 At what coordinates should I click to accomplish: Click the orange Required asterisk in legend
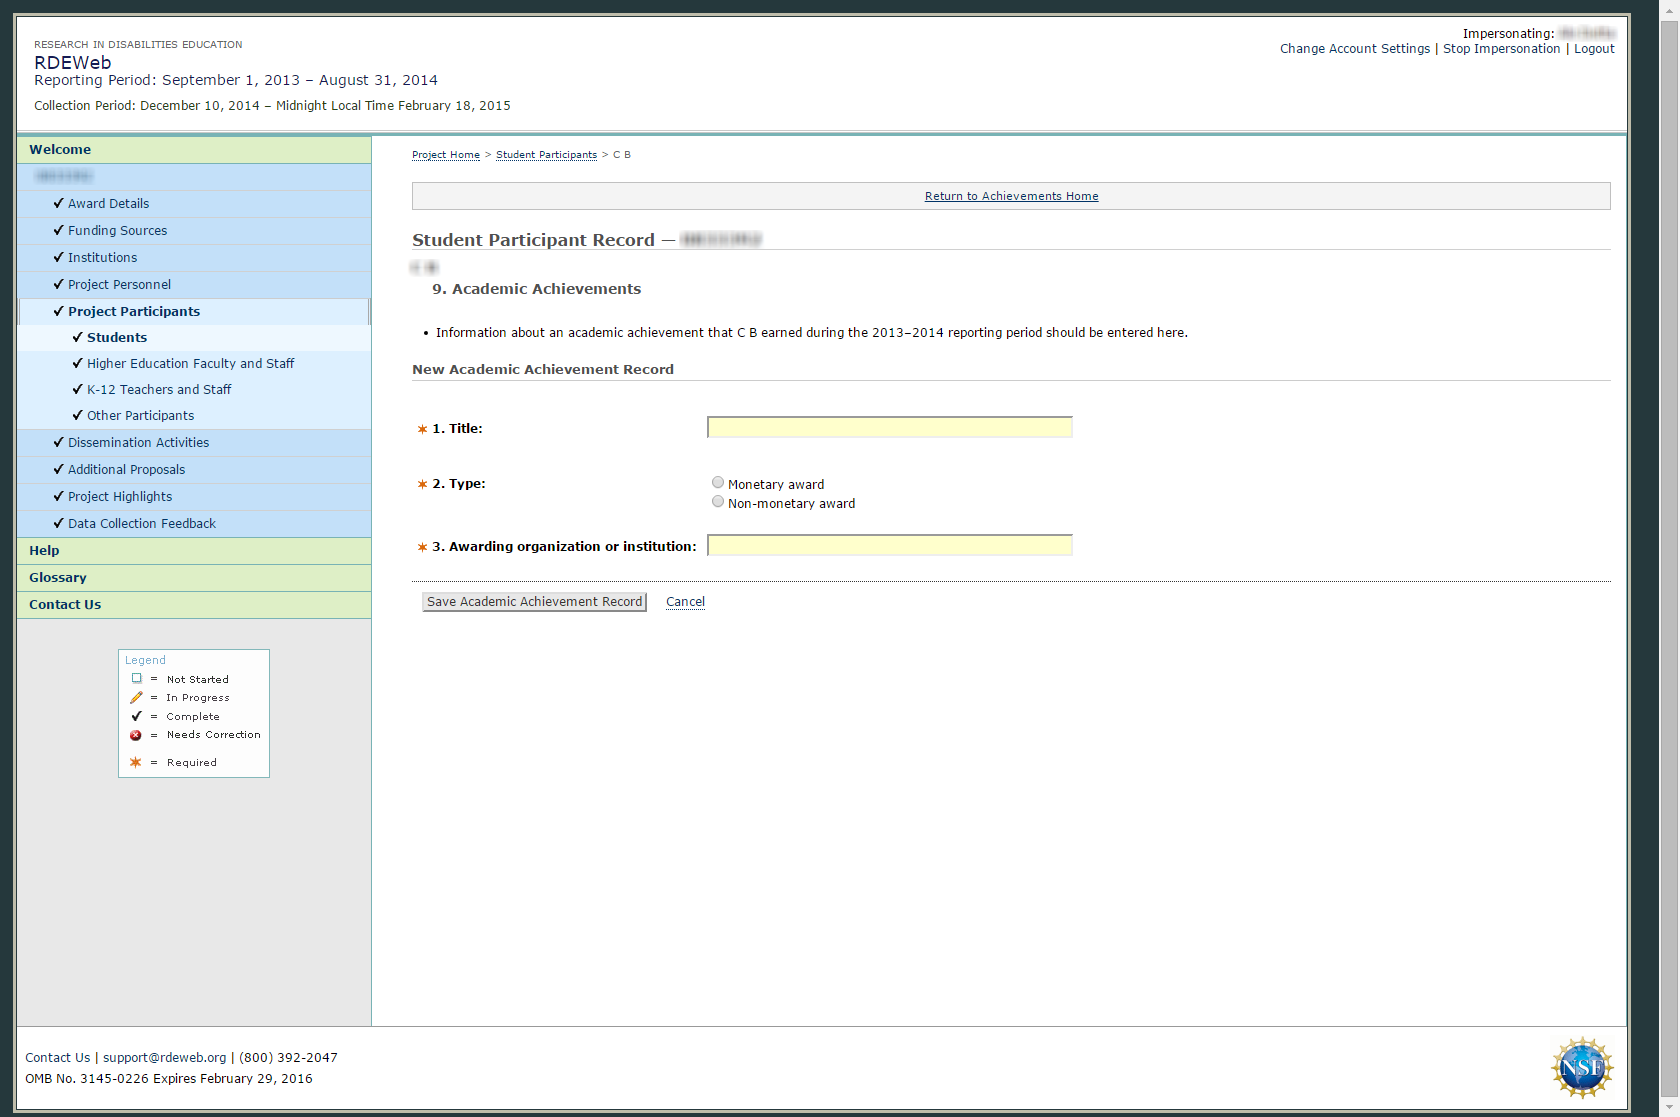click(136, 762)
